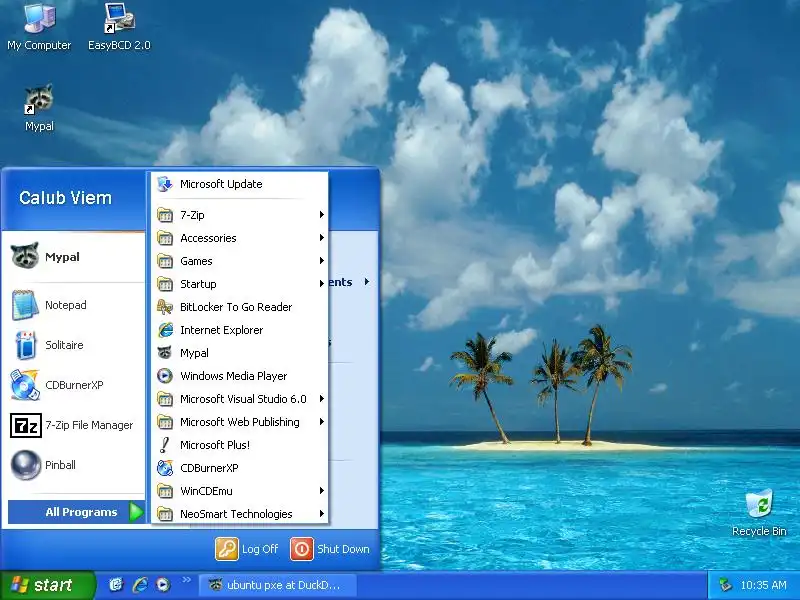
Task: Switch to the ubuntu pxe at DuckD taskbar window
Action: [277, 585]
